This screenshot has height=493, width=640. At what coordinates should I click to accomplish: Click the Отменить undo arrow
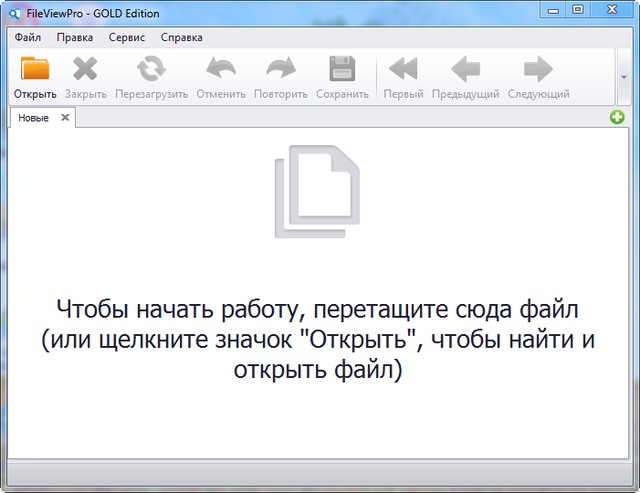coord(221,70)
